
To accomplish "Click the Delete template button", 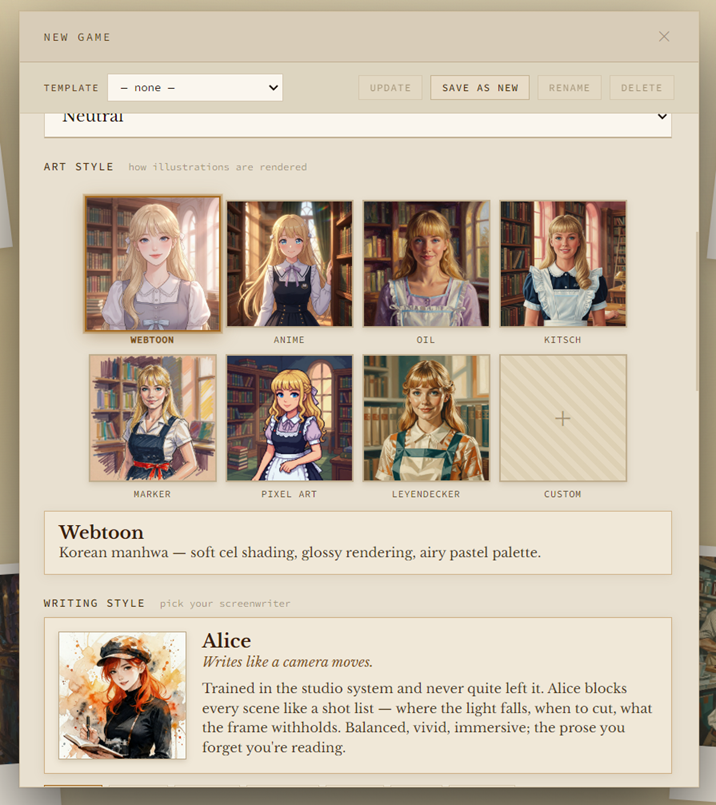I will (642, 88).
